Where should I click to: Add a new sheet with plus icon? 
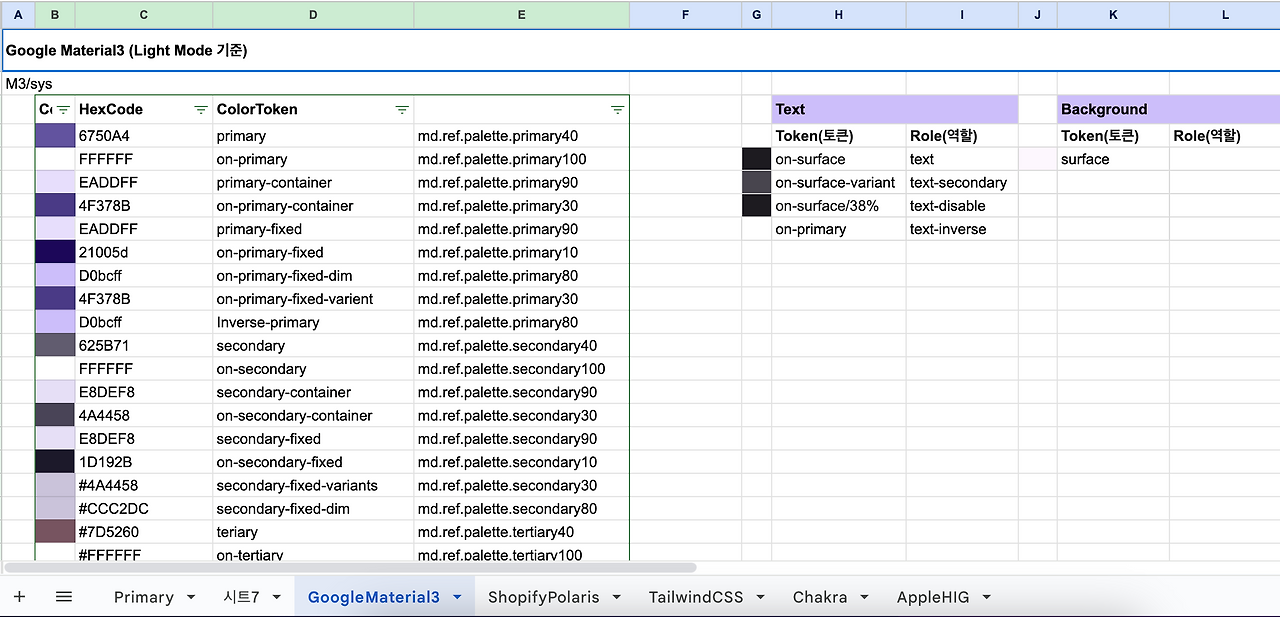[x=19, y=597]
